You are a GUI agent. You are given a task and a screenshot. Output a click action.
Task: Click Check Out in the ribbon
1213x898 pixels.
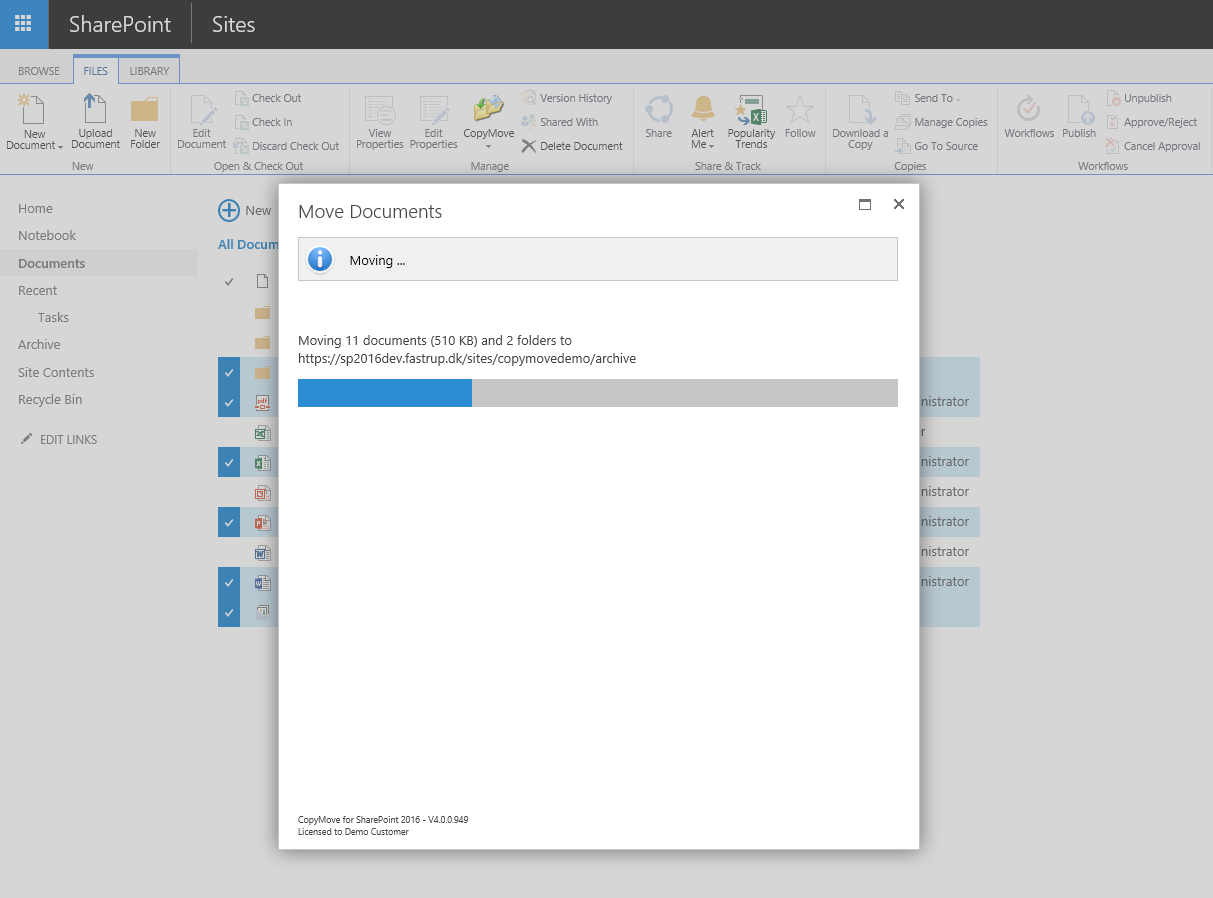click(268, 98)
